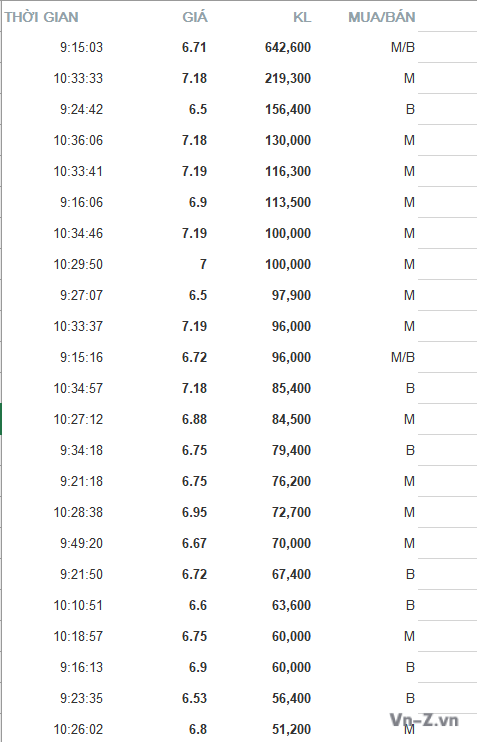Click the GIÁ column header

194,18
